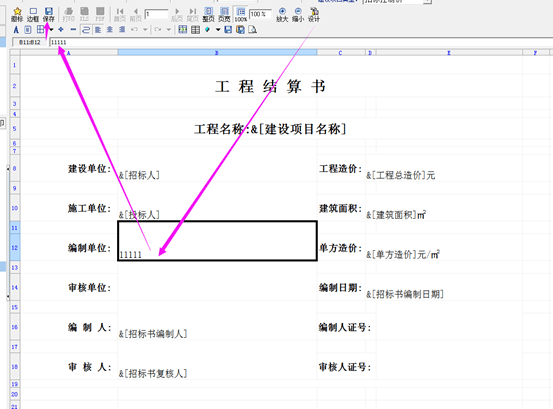Select row 12 header
553x409 pixels.
pyautogui.click(x=14, y=248)
